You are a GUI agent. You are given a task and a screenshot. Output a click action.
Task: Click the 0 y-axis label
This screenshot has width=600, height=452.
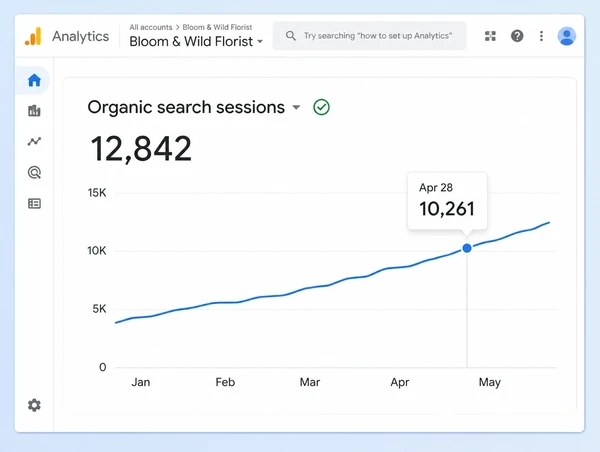103,367
